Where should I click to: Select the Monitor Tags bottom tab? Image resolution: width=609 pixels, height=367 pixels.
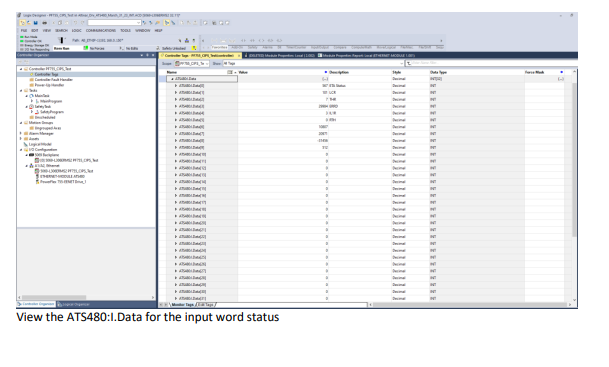pyautogui.click(x=182, y=305)
